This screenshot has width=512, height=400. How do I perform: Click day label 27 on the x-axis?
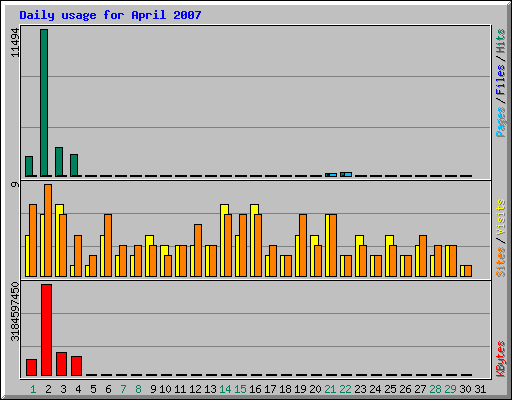tap(420, 389)
